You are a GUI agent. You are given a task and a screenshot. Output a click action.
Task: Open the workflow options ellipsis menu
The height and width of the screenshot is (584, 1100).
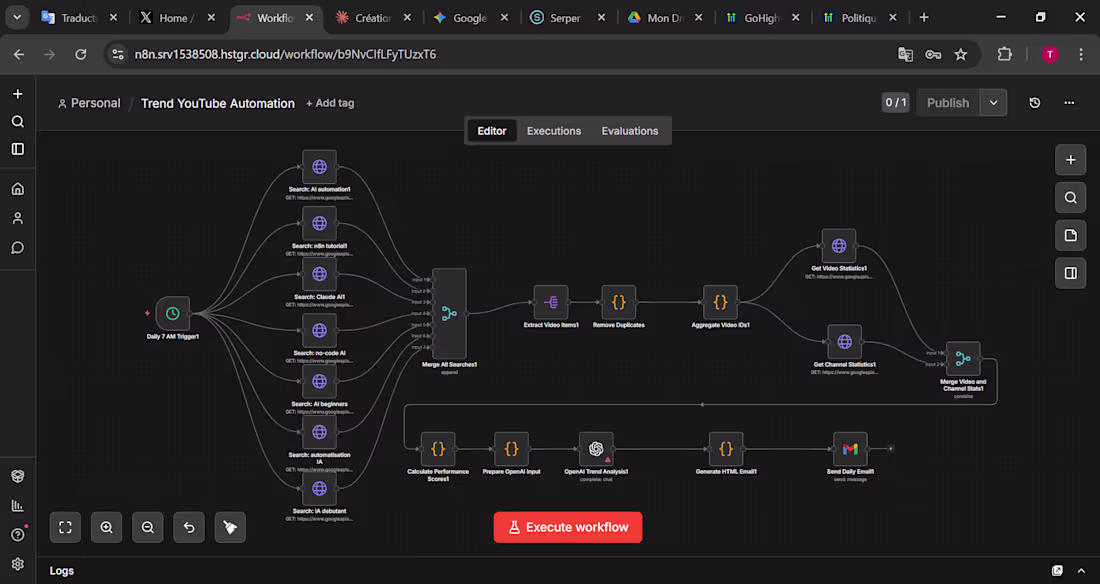click(x=1069, y=102)
